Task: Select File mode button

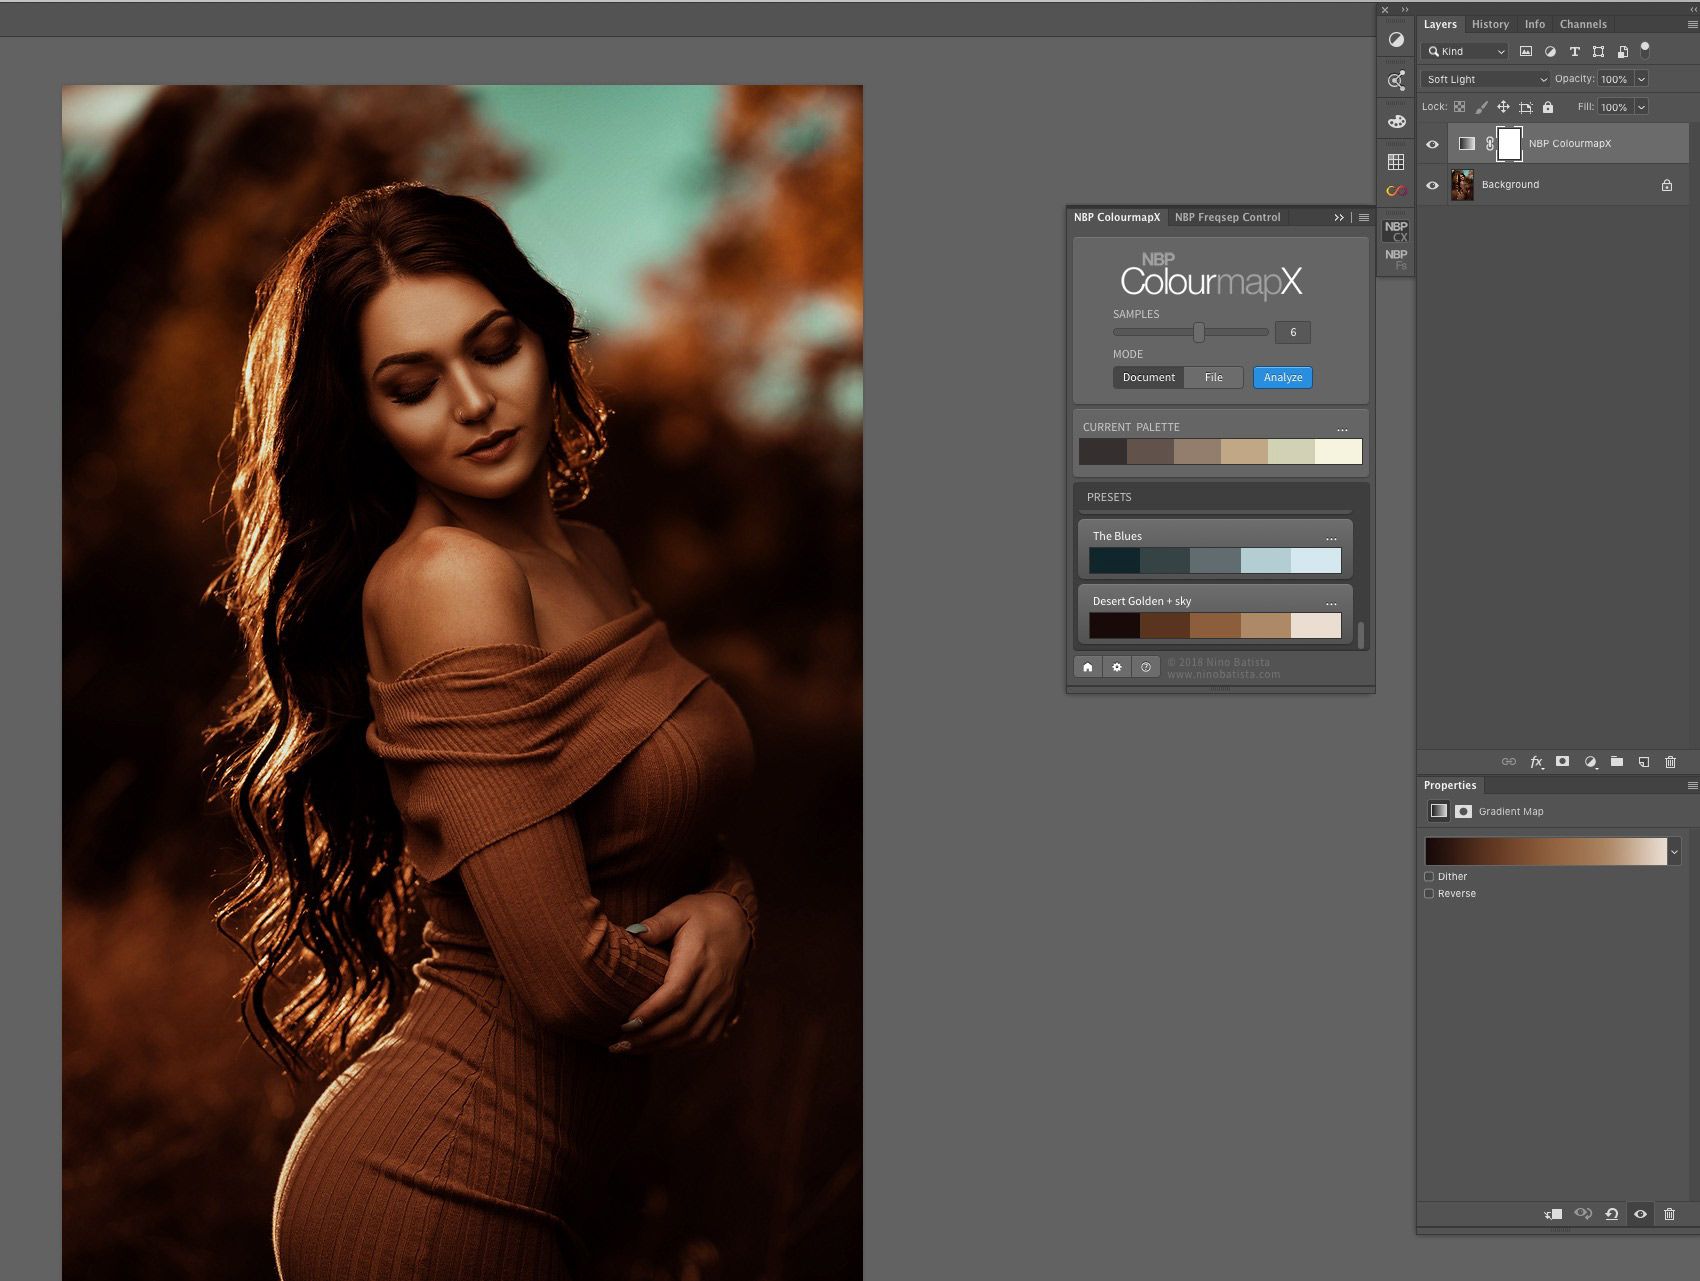Action: point(1213,377)
